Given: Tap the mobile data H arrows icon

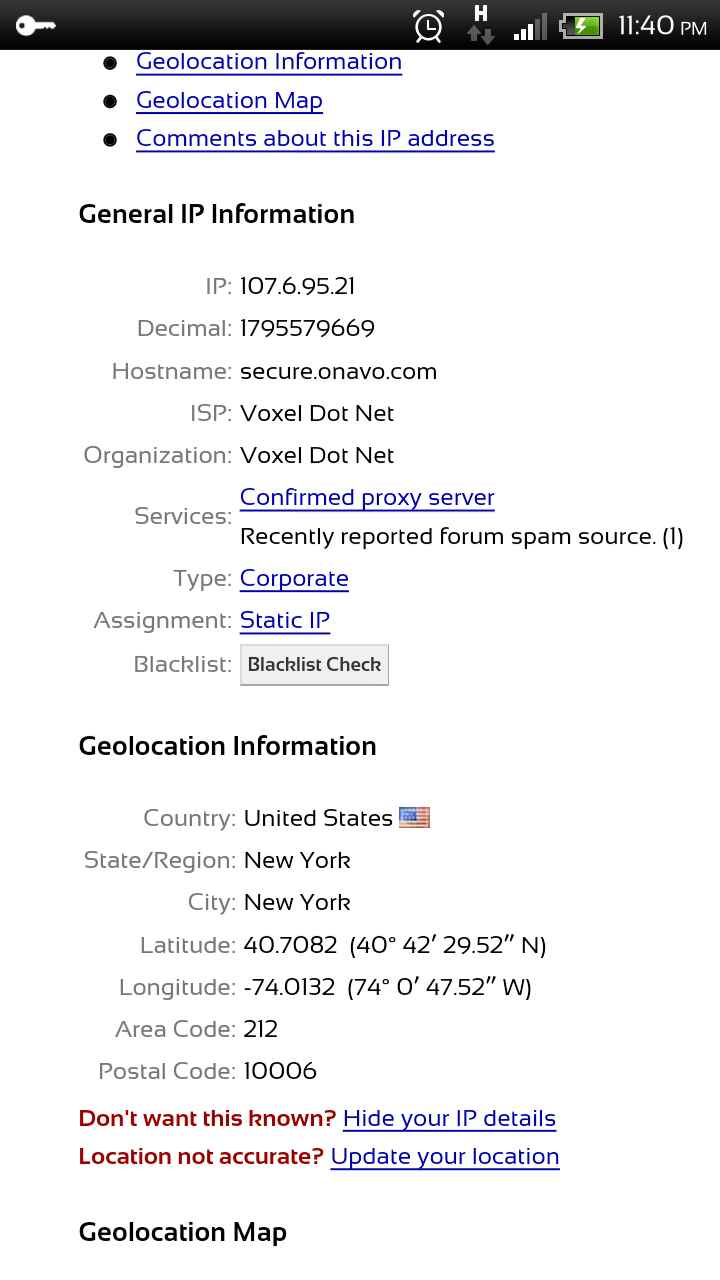Looking at the screenshot, I should click(481, 25).
